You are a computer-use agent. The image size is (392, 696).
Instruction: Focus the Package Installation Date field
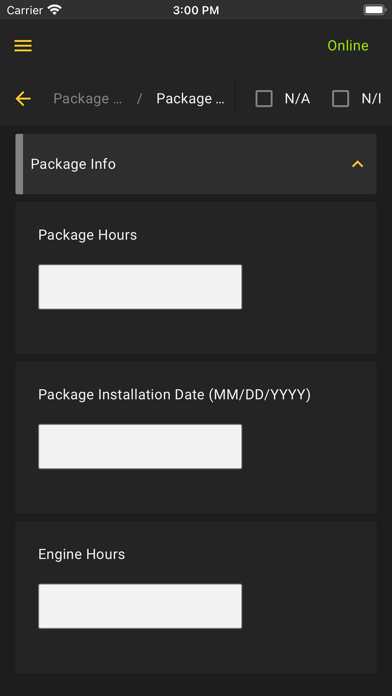pyautogui.click(x=140, y=447)
